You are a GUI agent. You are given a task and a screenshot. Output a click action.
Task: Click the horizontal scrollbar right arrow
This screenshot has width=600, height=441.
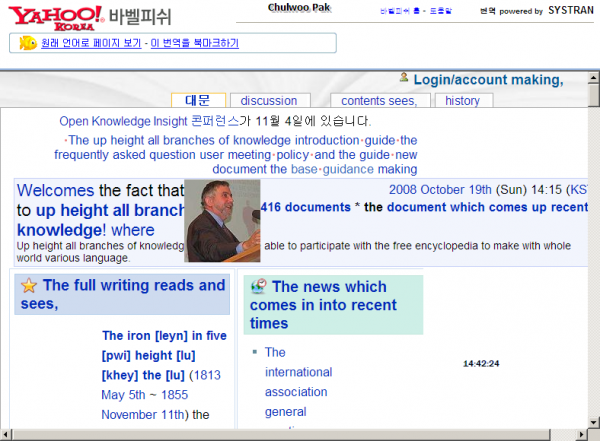click(x=582, y=434)
